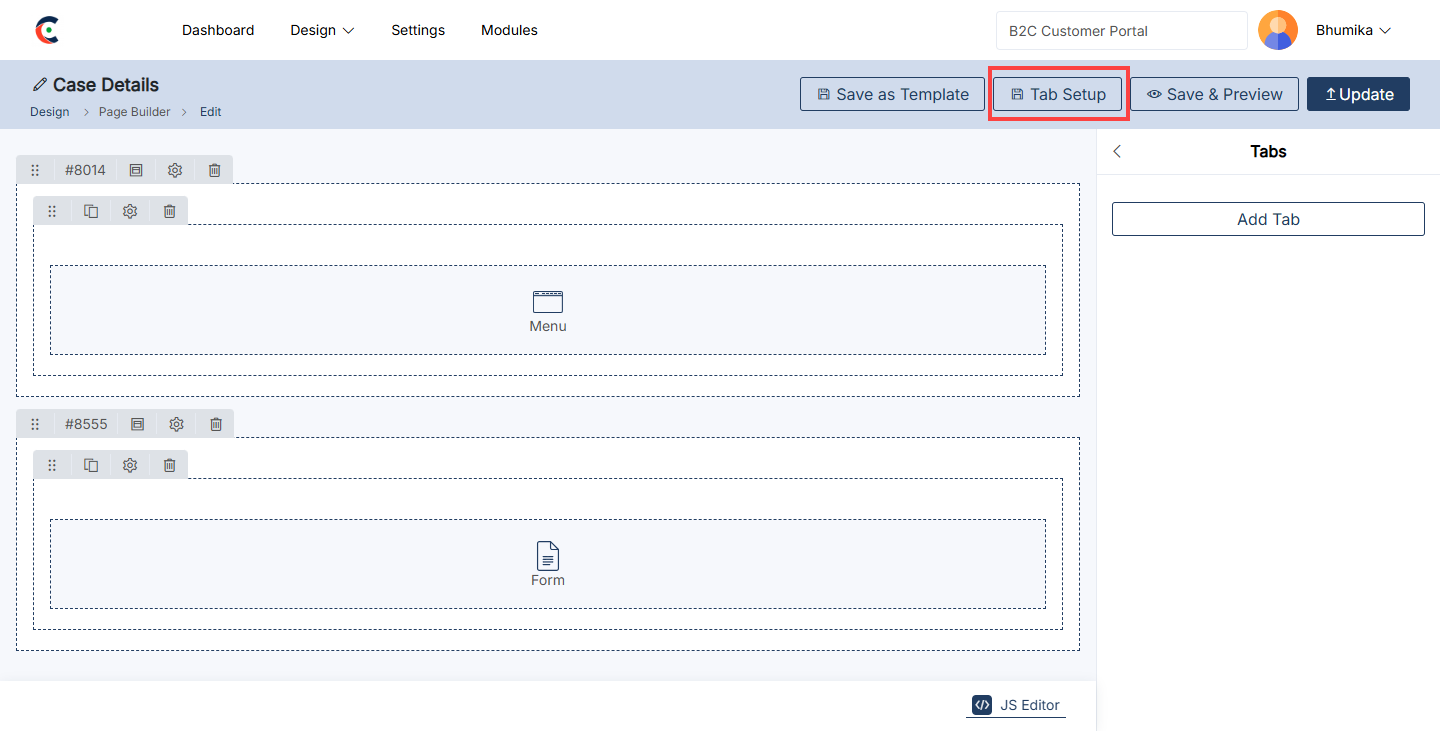Delete section #8555 using trash icon
Image resolution: width=1440 pixels, height=731 pixels.
215,424
